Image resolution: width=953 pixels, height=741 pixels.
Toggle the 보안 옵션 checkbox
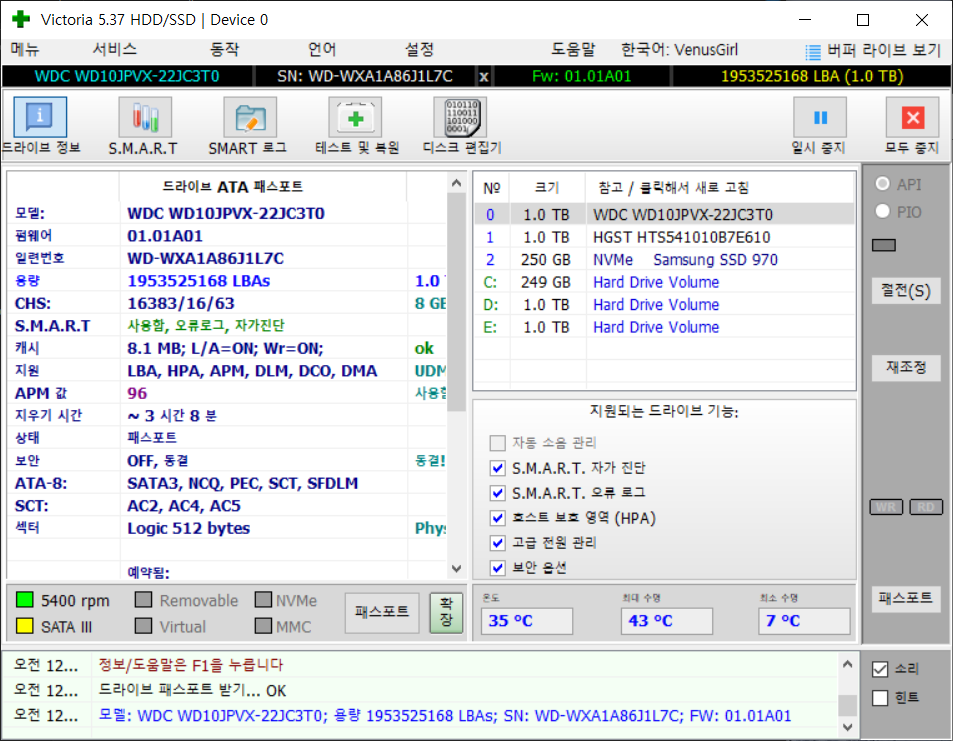(497, 567)
